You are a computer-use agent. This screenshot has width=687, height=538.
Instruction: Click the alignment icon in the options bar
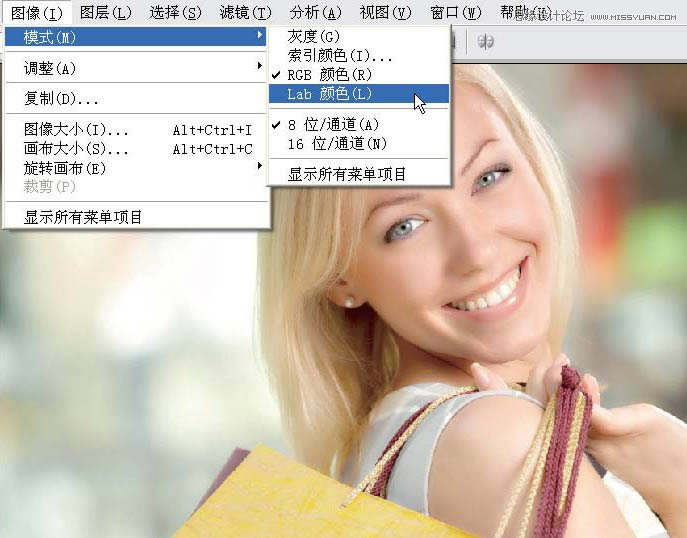(486, 41)
